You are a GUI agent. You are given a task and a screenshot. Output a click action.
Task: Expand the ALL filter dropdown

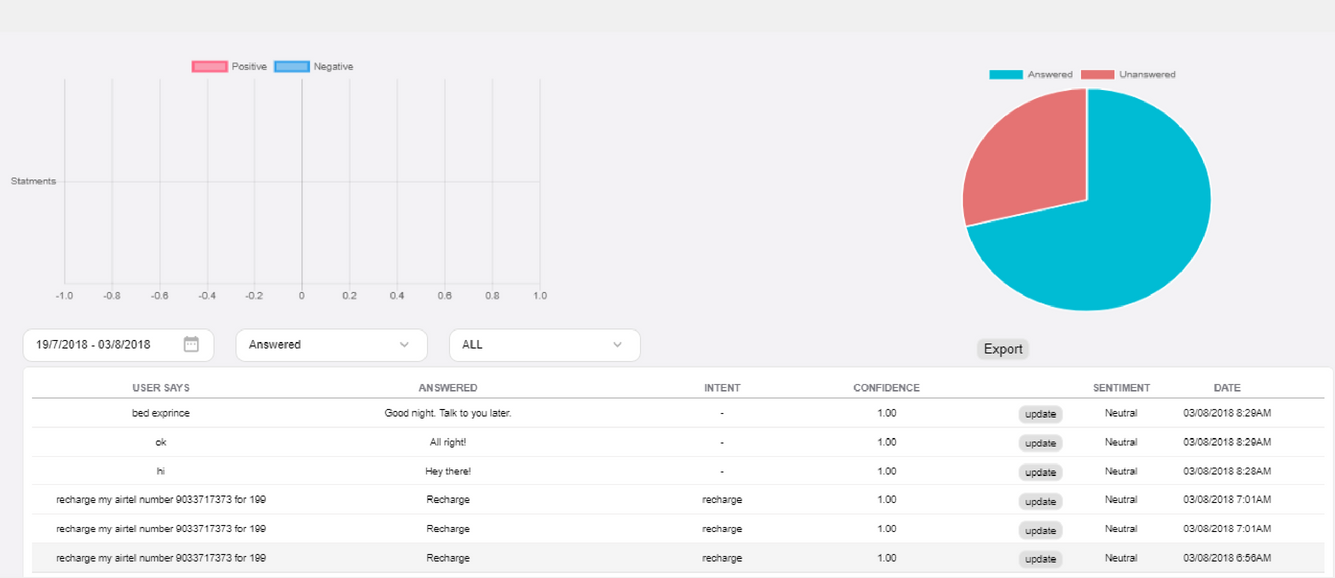(544, 345)
